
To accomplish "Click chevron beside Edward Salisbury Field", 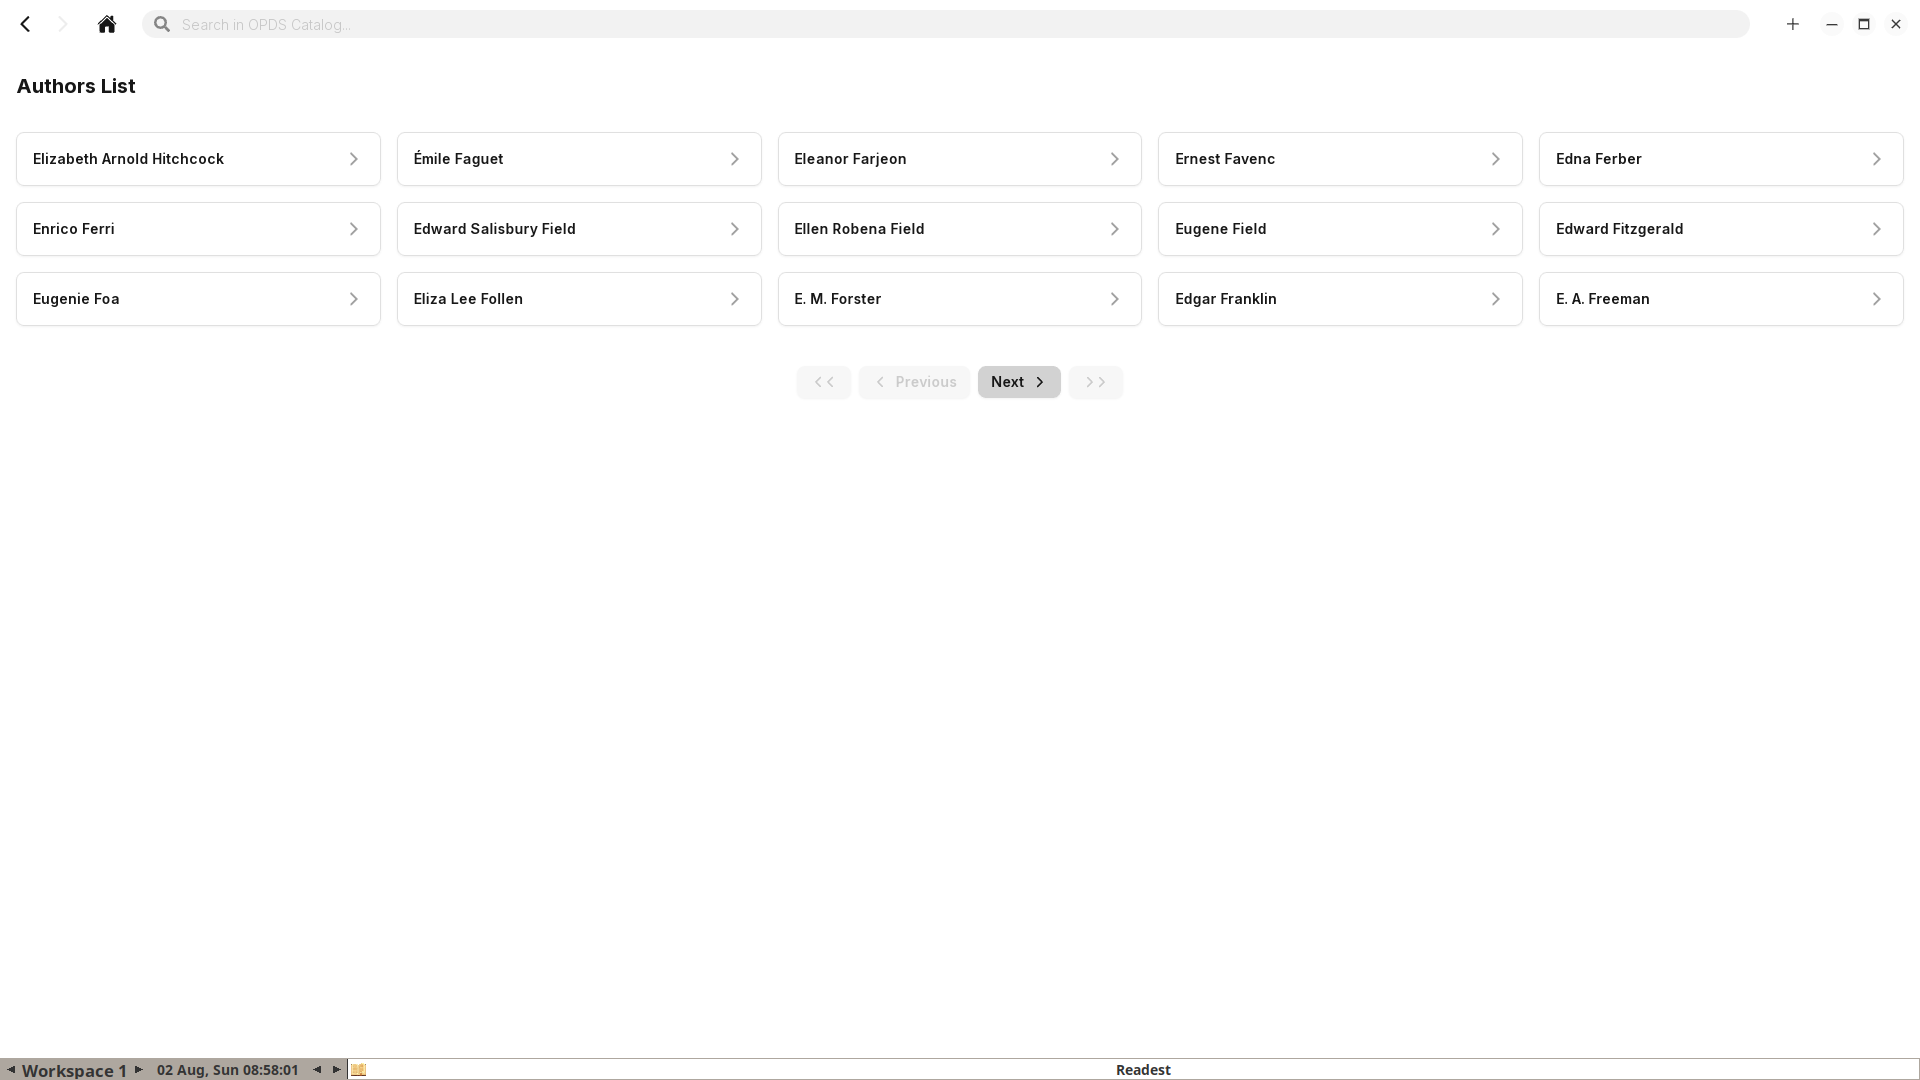I will point(734,229).
